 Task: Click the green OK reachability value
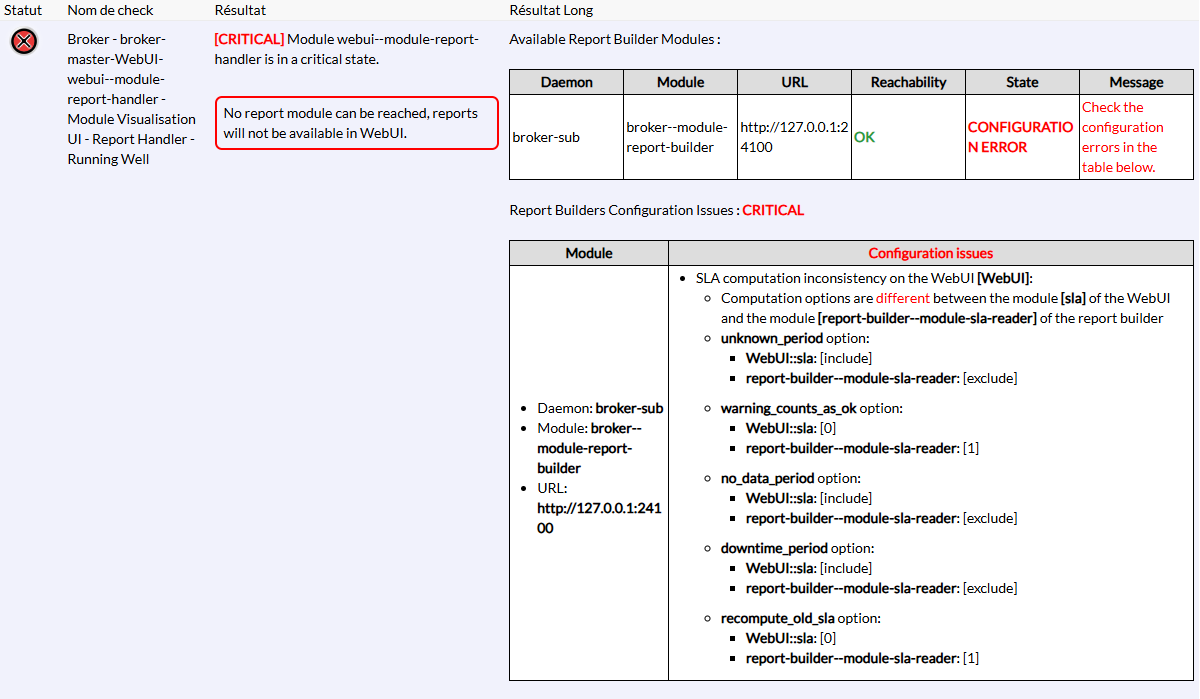pos(864,137)
